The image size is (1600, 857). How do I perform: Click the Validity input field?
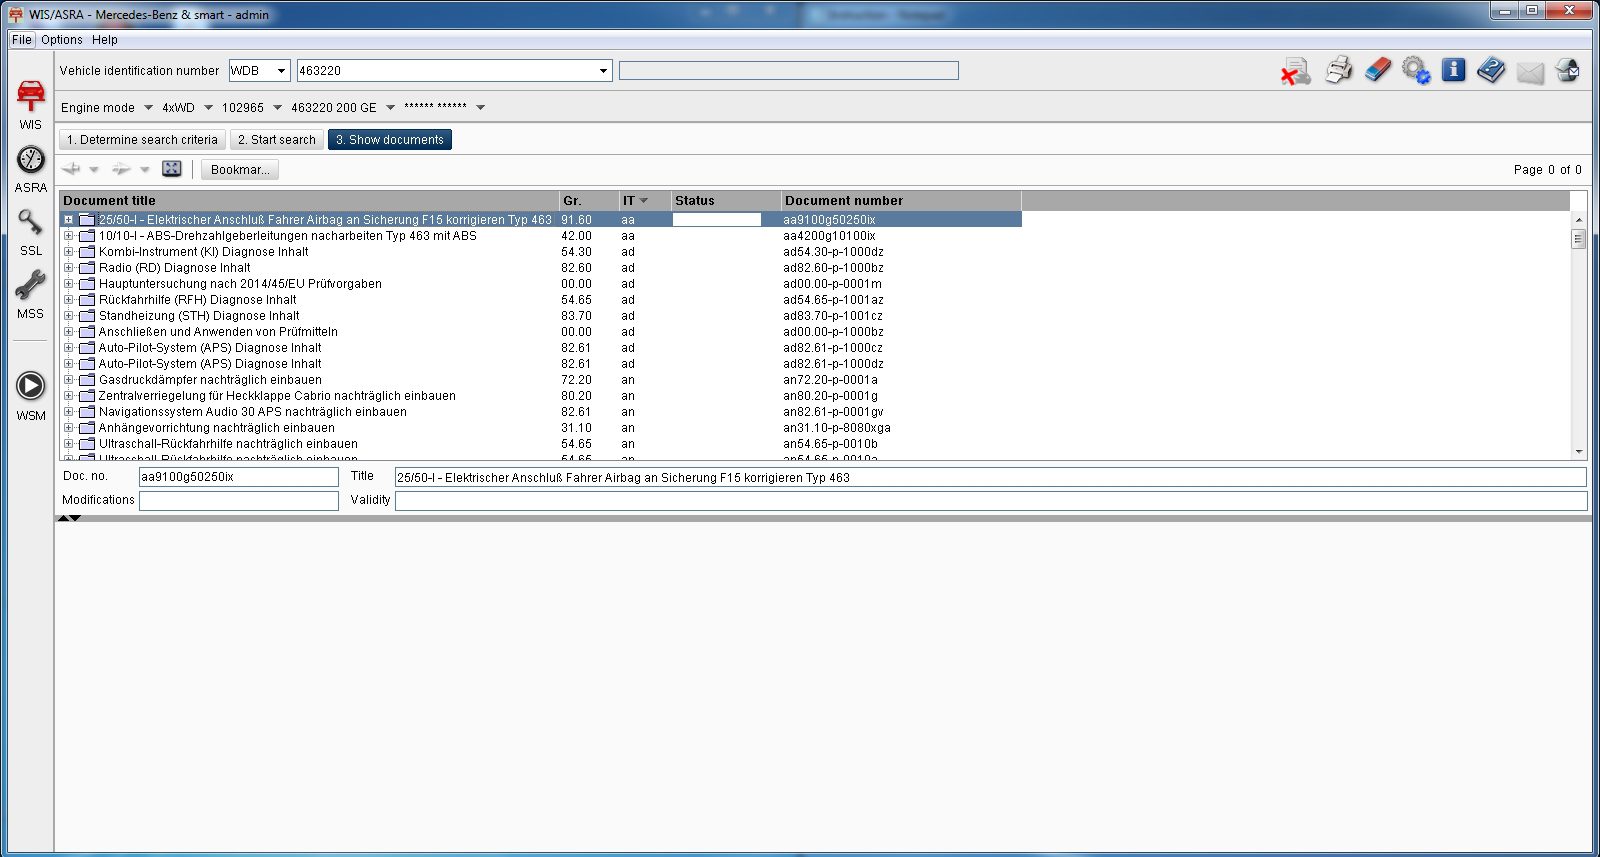click(x=991, y=501)
